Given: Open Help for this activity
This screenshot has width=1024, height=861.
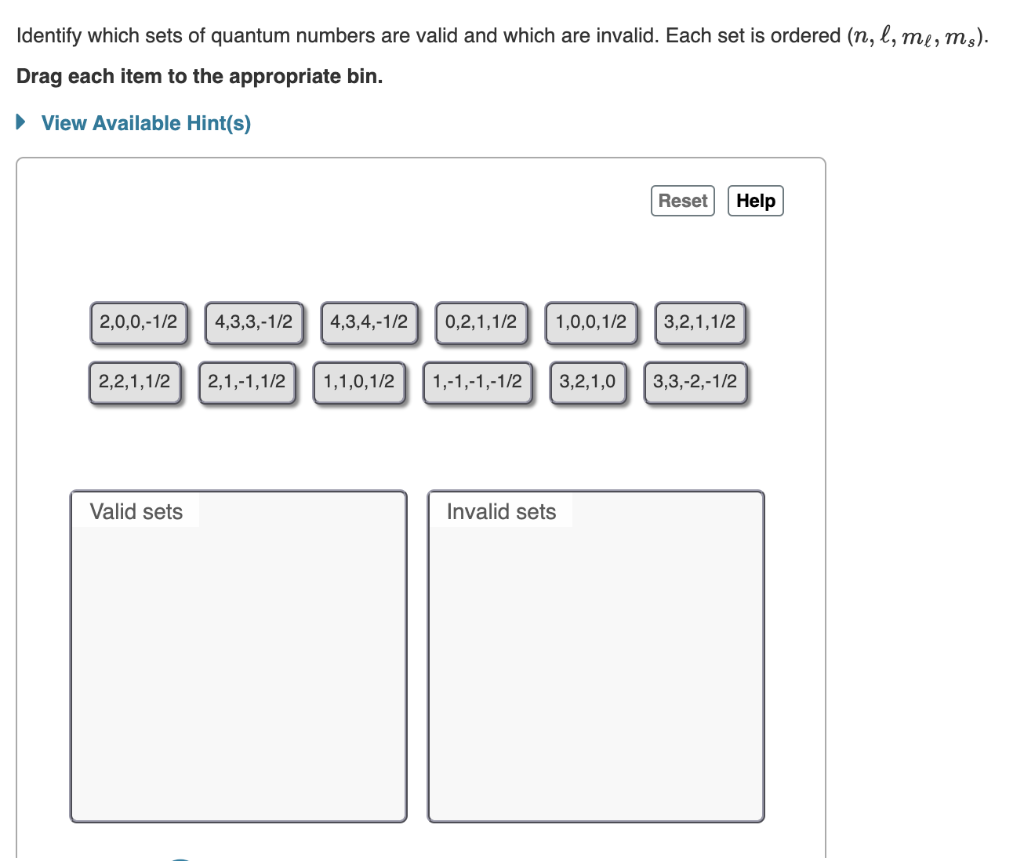Looking at the screenshot, I should (x=756, y=200).
